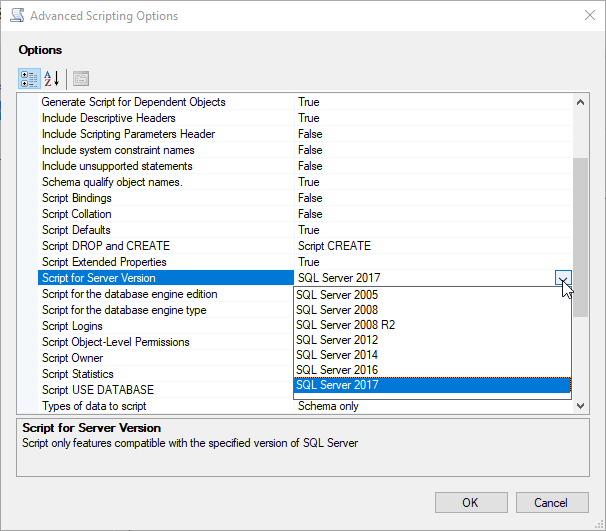Pick SQL Server 2016 option
Screen dimensions: 606x531
pyautogui.click(x=432, y=370)
